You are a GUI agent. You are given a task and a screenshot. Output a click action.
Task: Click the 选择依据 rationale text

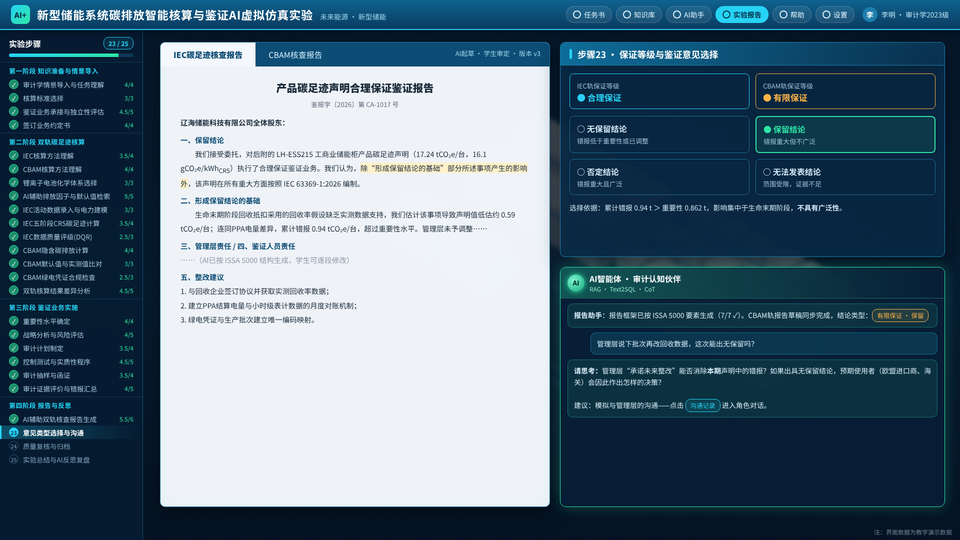point(707,208)
